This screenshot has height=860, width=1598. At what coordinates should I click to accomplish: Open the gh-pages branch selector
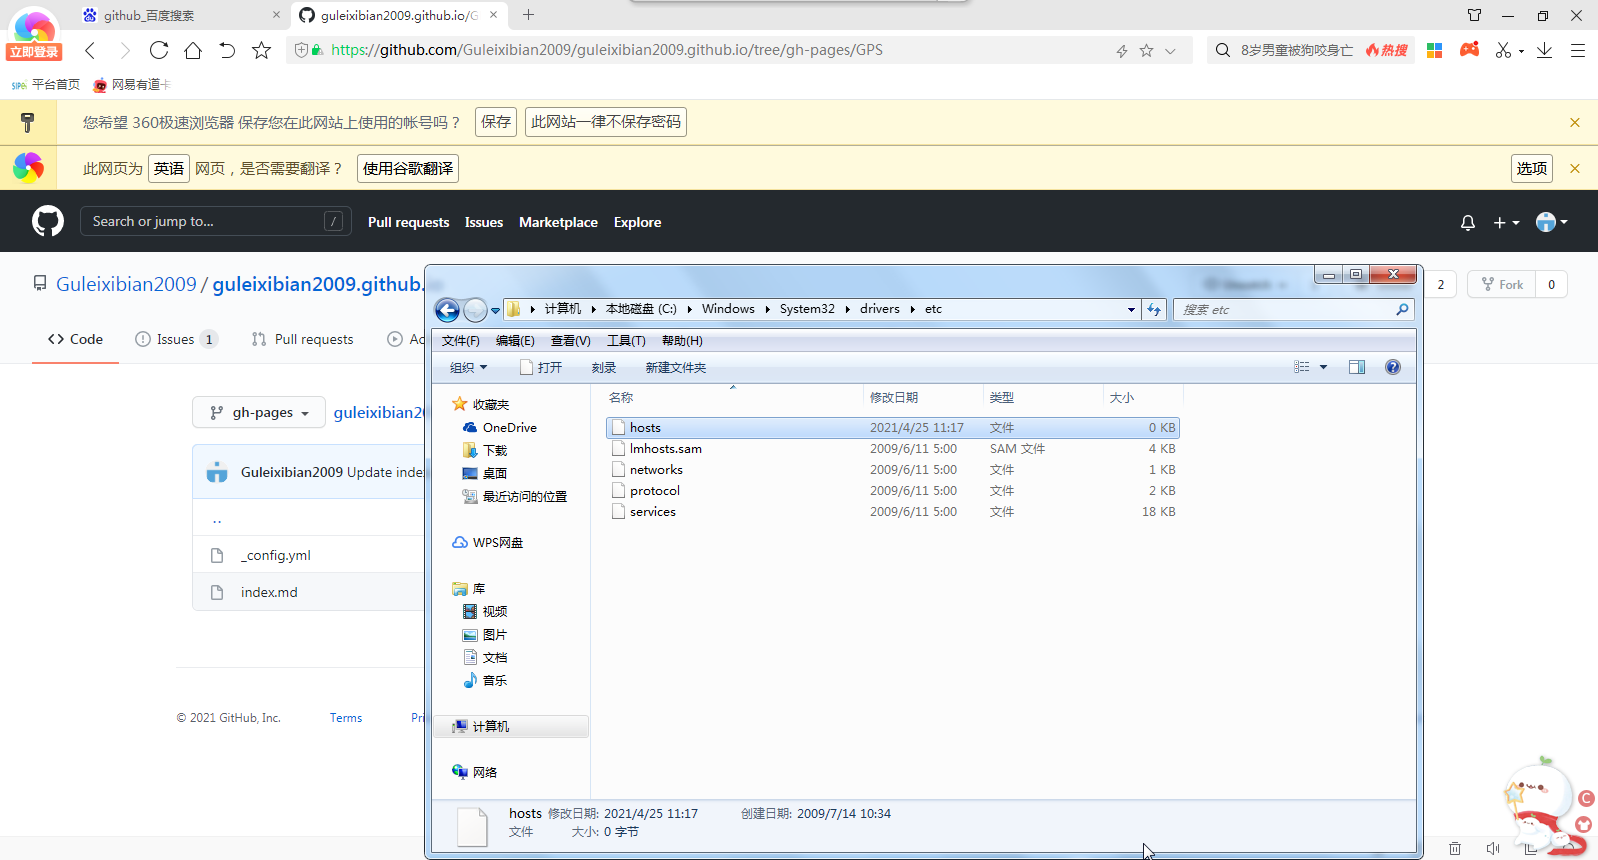click(x=259, y=412)
